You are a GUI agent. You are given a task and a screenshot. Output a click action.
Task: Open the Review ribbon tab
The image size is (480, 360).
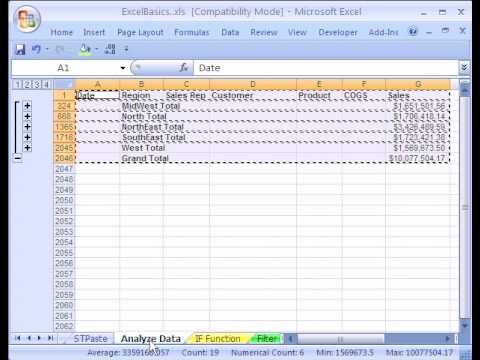click(x=264, y=32)
